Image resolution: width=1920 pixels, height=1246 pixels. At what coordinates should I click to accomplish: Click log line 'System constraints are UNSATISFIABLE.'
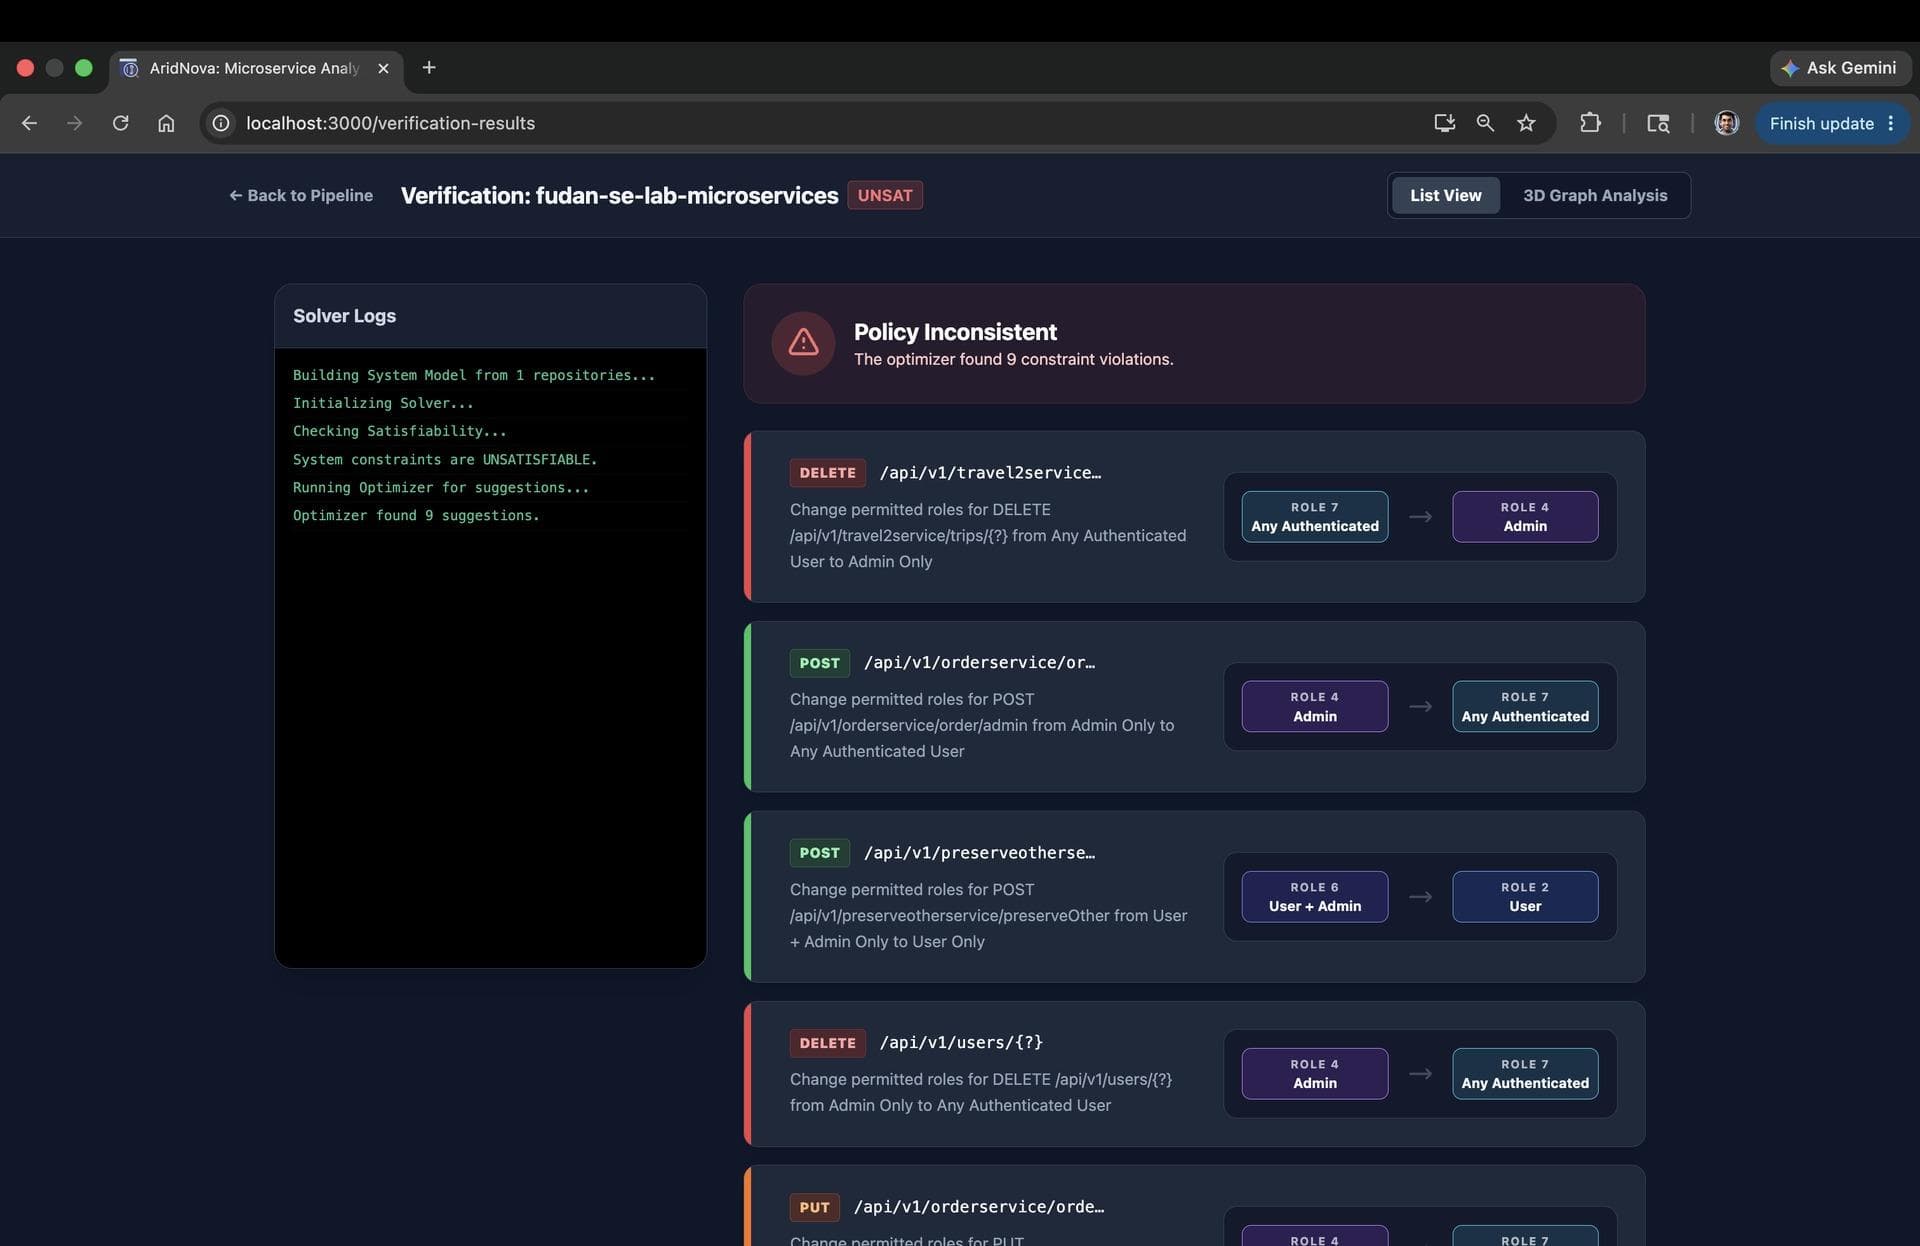pos(445,459)
